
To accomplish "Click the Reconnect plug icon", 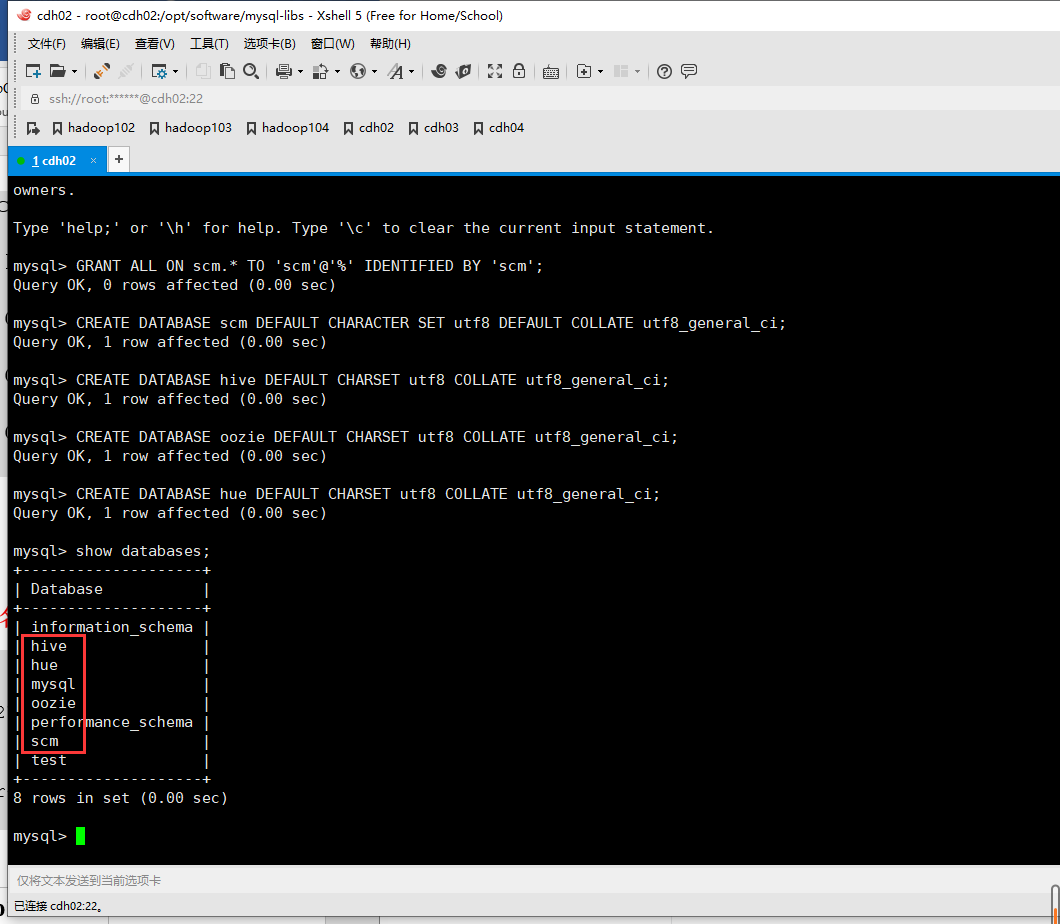I will coord(102,71).
